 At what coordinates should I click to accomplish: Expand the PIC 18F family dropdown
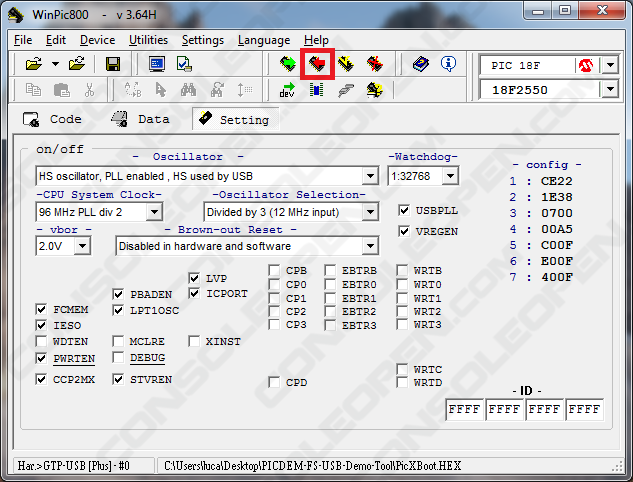coord(610,65)
